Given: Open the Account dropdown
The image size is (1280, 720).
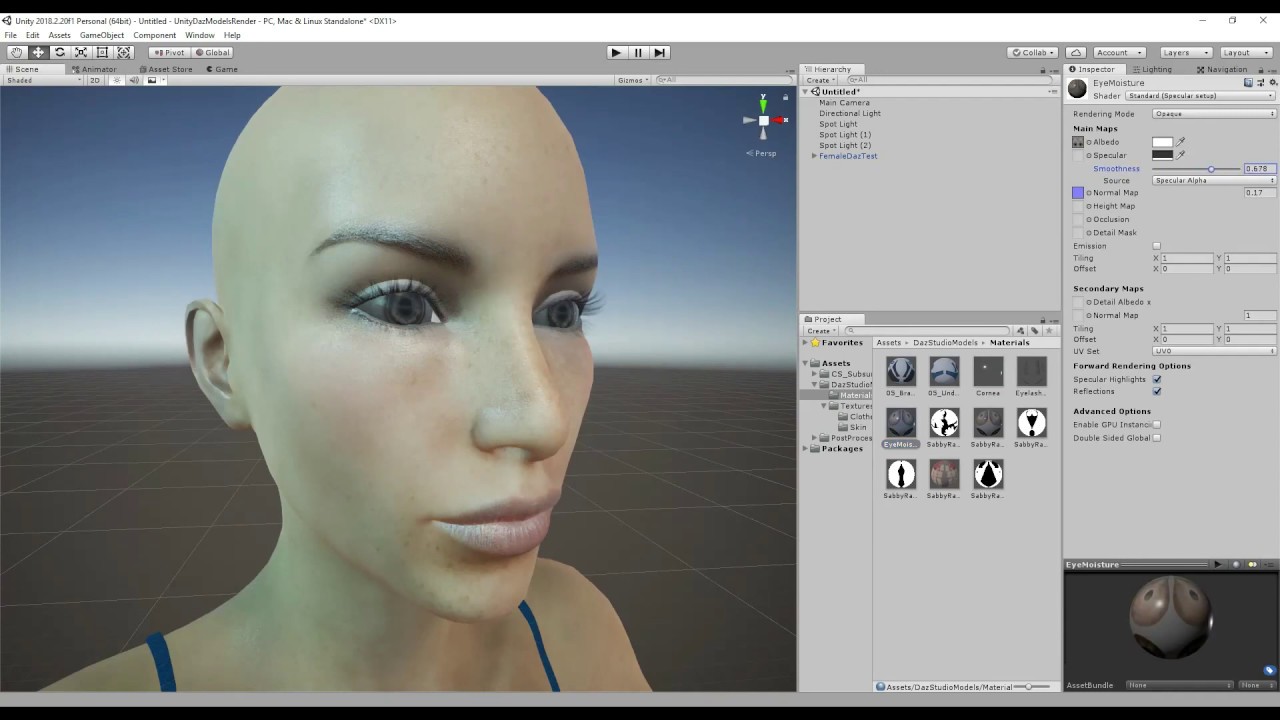Looking at the screenshot, I should [1118, 52].
